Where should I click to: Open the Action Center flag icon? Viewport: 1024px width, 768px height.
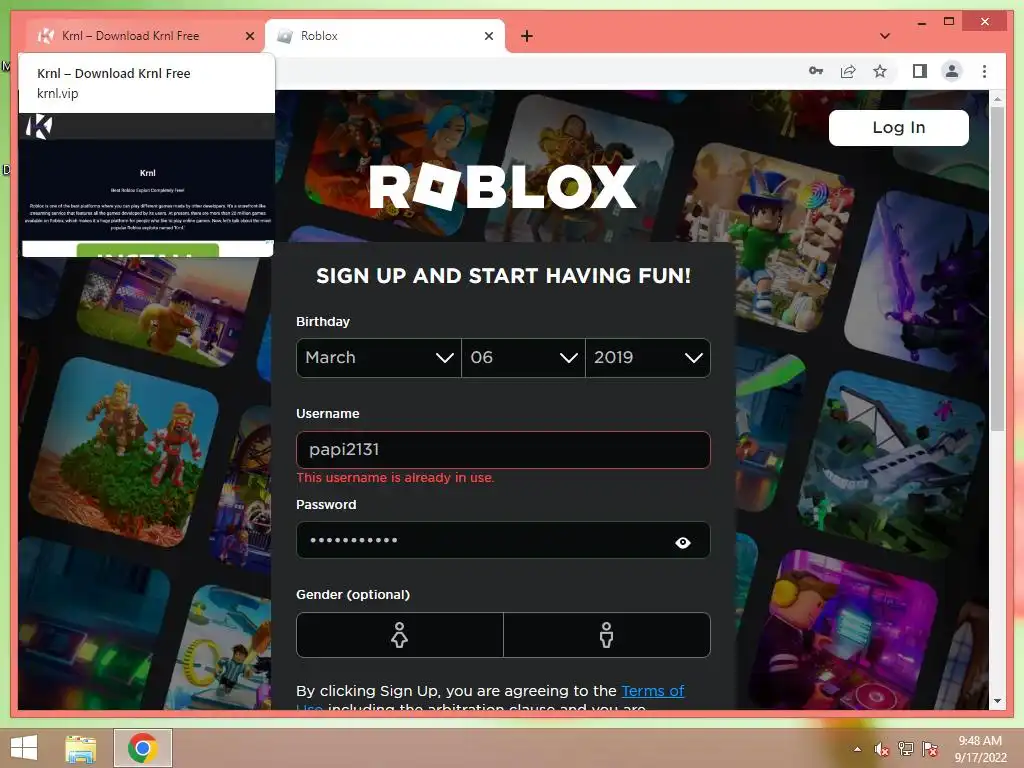pos(930,749)
